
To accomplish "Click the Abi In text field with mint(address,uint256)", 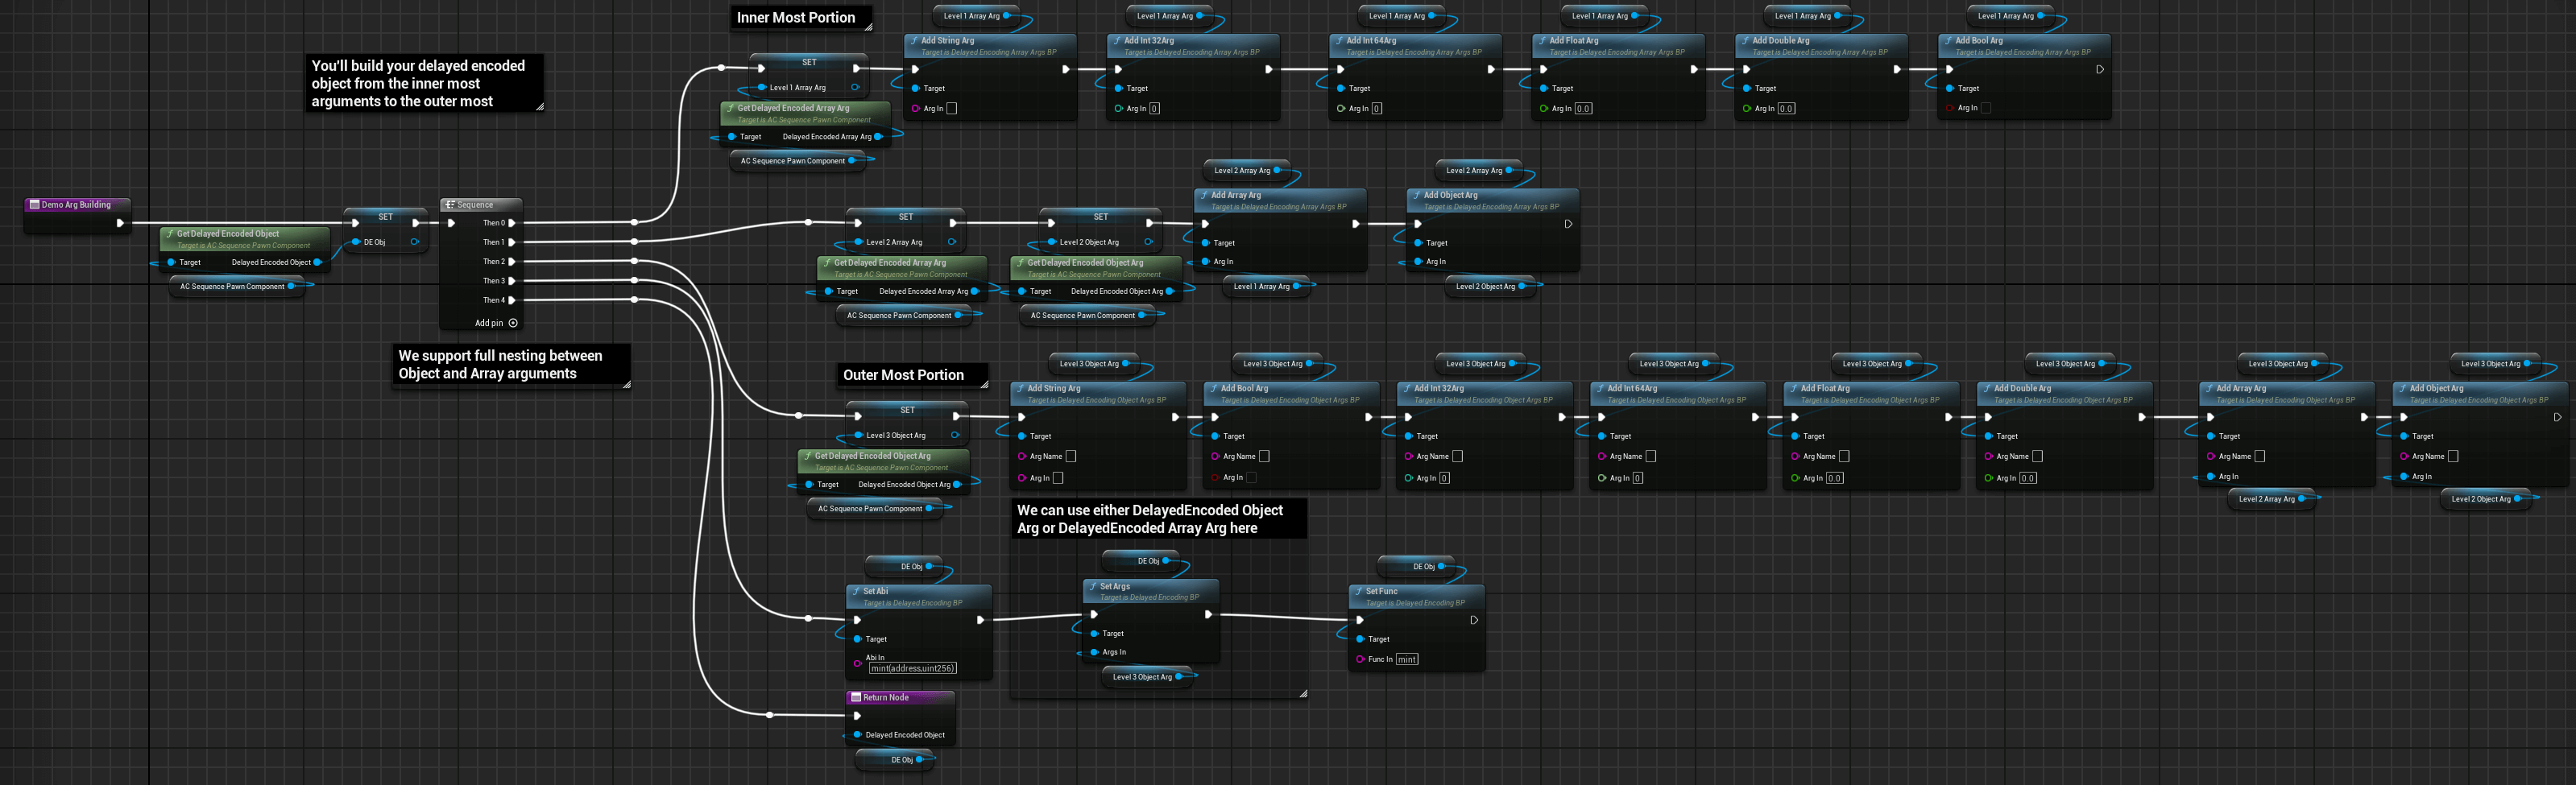I will [912, 668].
